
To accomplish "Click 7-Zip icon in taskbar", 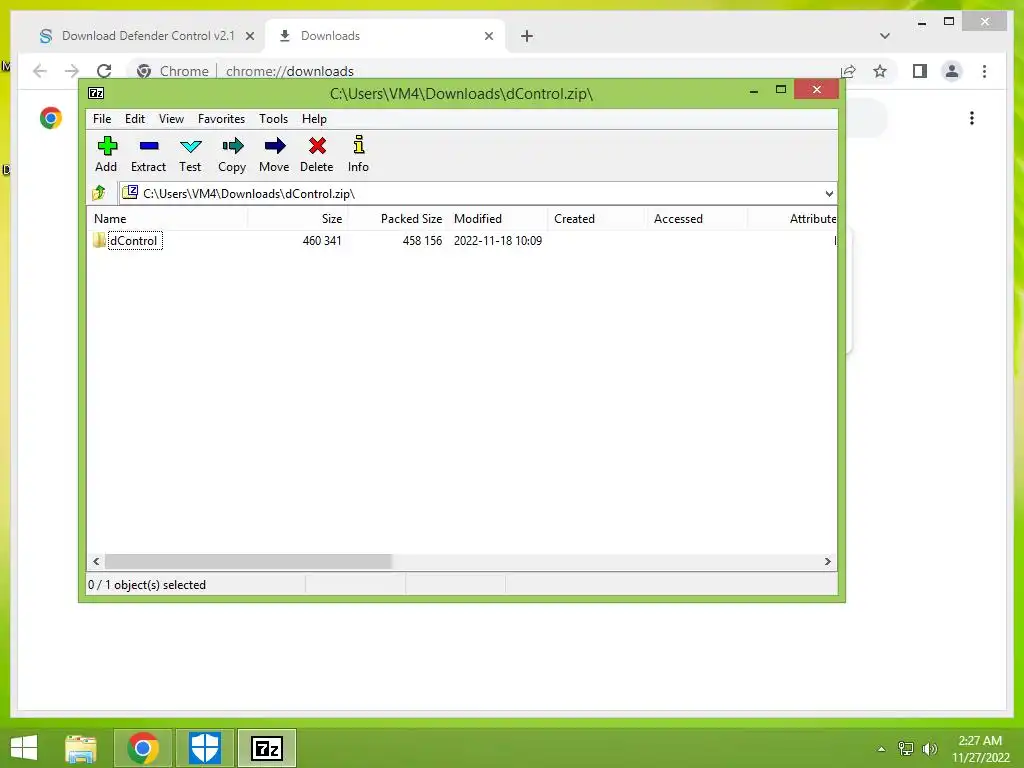I will (x=267, y=748).
